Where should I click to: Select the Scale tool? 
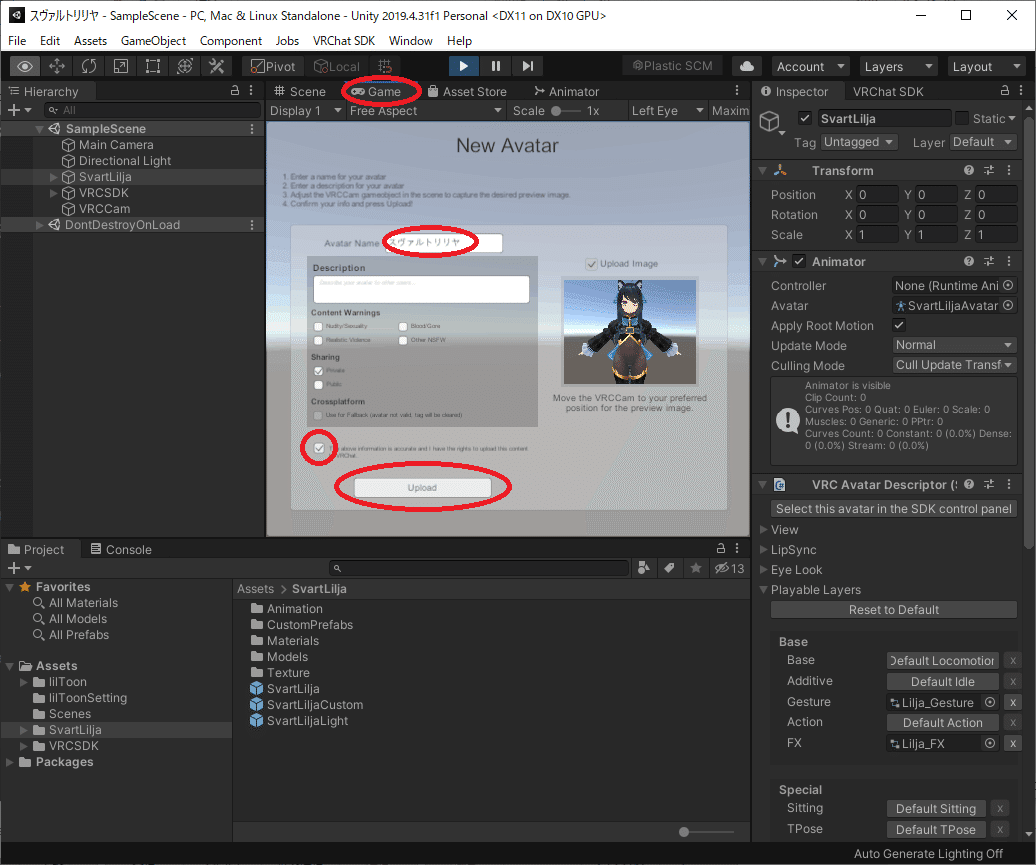pos(121,66)
